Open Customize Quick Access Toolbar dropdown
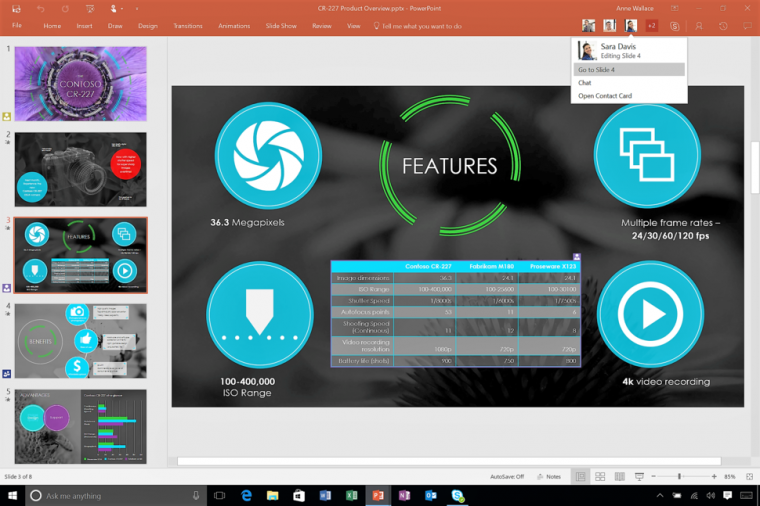 137,9
